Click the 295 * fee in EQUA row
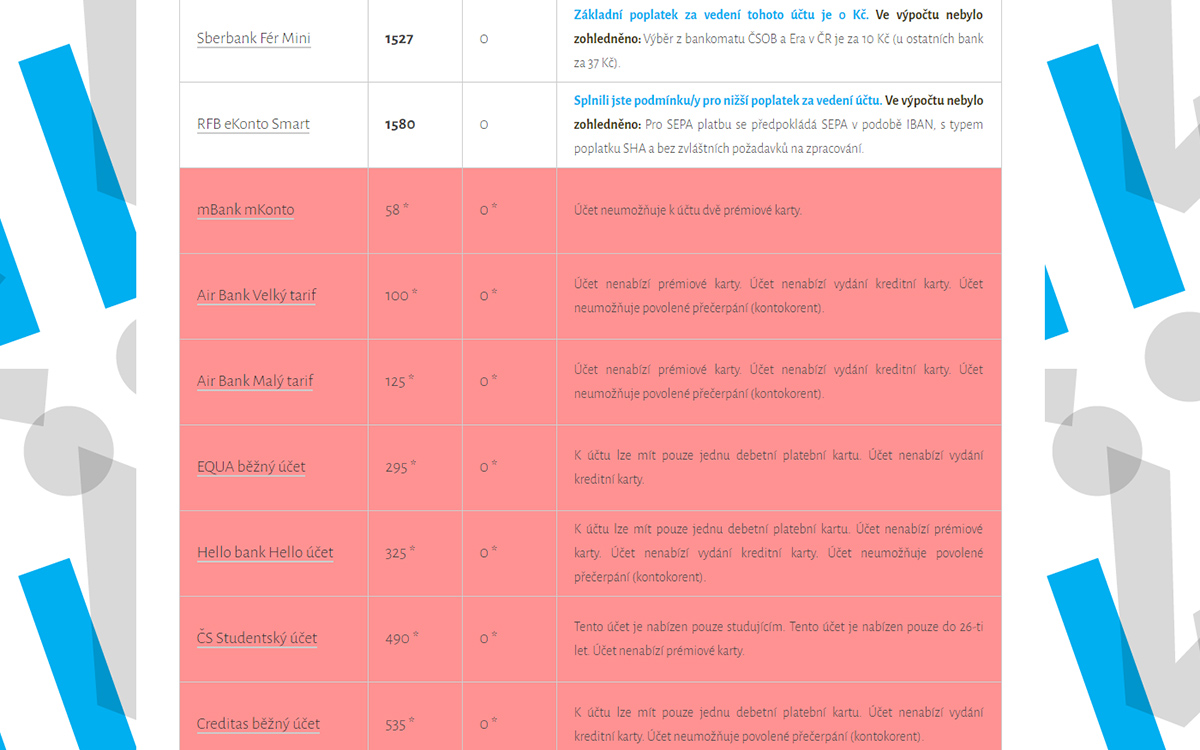Image resolution: width=1200 pixels, height=750 pixels. [x=400, y=467]
